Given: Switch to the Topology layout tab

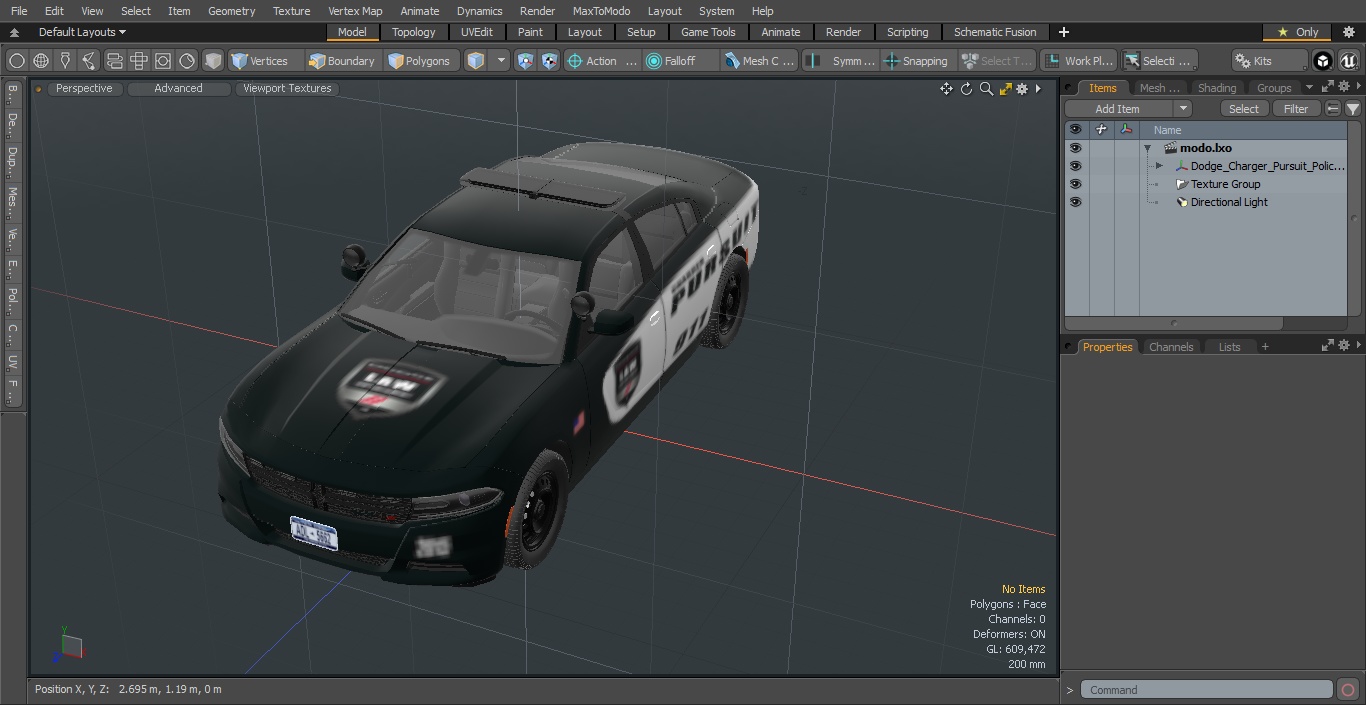Looking at the screenshot, I should coord(414,32).
